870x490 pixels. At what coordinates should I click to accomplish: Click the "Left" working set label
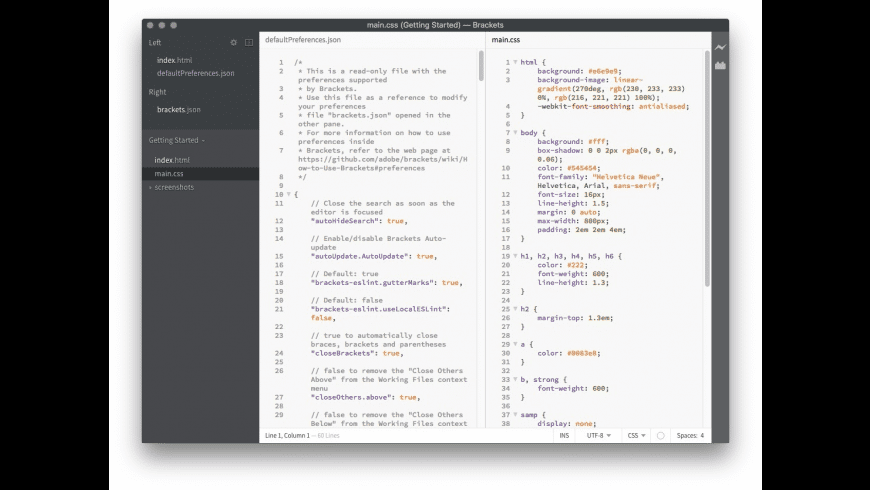click(155, 43)
